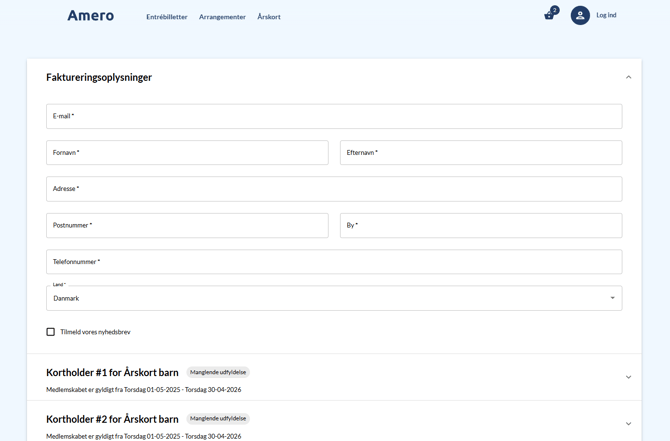This screenshot has width=670, height=441.
Task: Expand Kortholder #1 for Årskort barn
Action: (x=628, y=377)
